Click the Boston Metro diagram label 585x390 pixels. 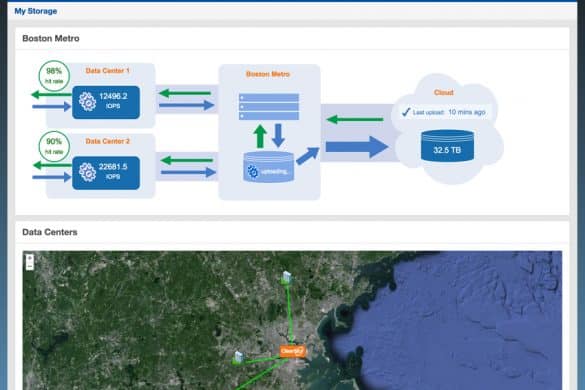tap(268, 74)
